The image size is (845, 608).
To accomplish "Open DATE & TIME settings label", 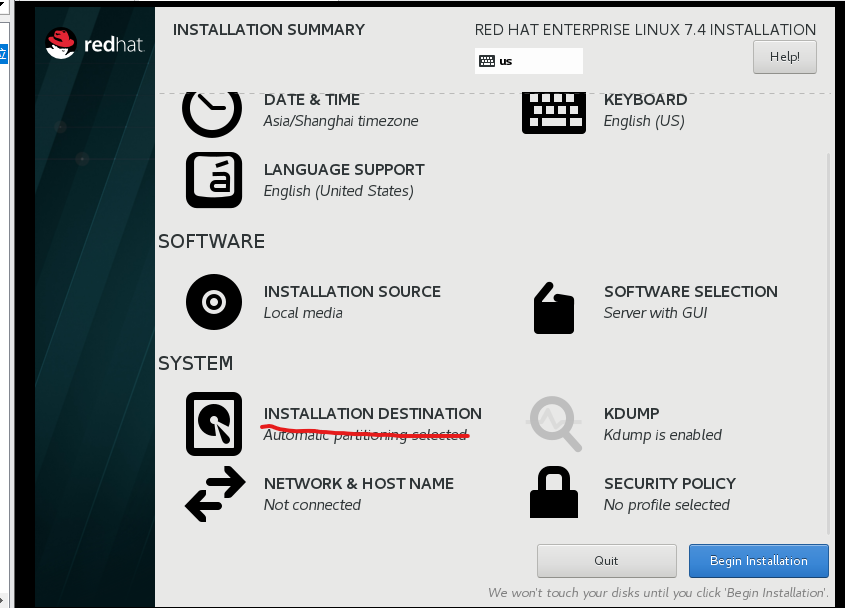I will click(311, 100).
